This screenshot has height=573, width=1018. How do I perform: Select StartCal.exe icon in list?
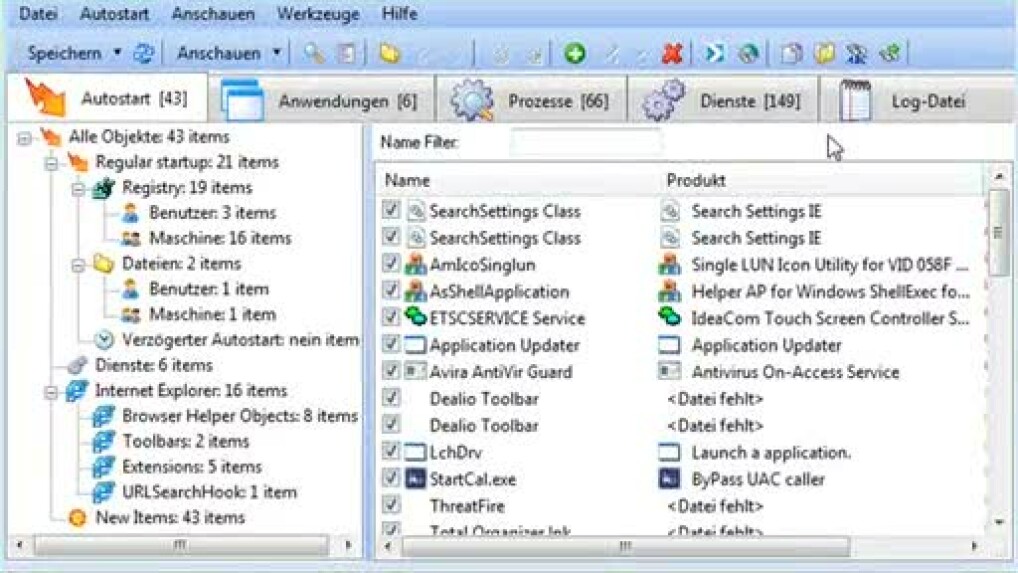click(x=415, y=479)
